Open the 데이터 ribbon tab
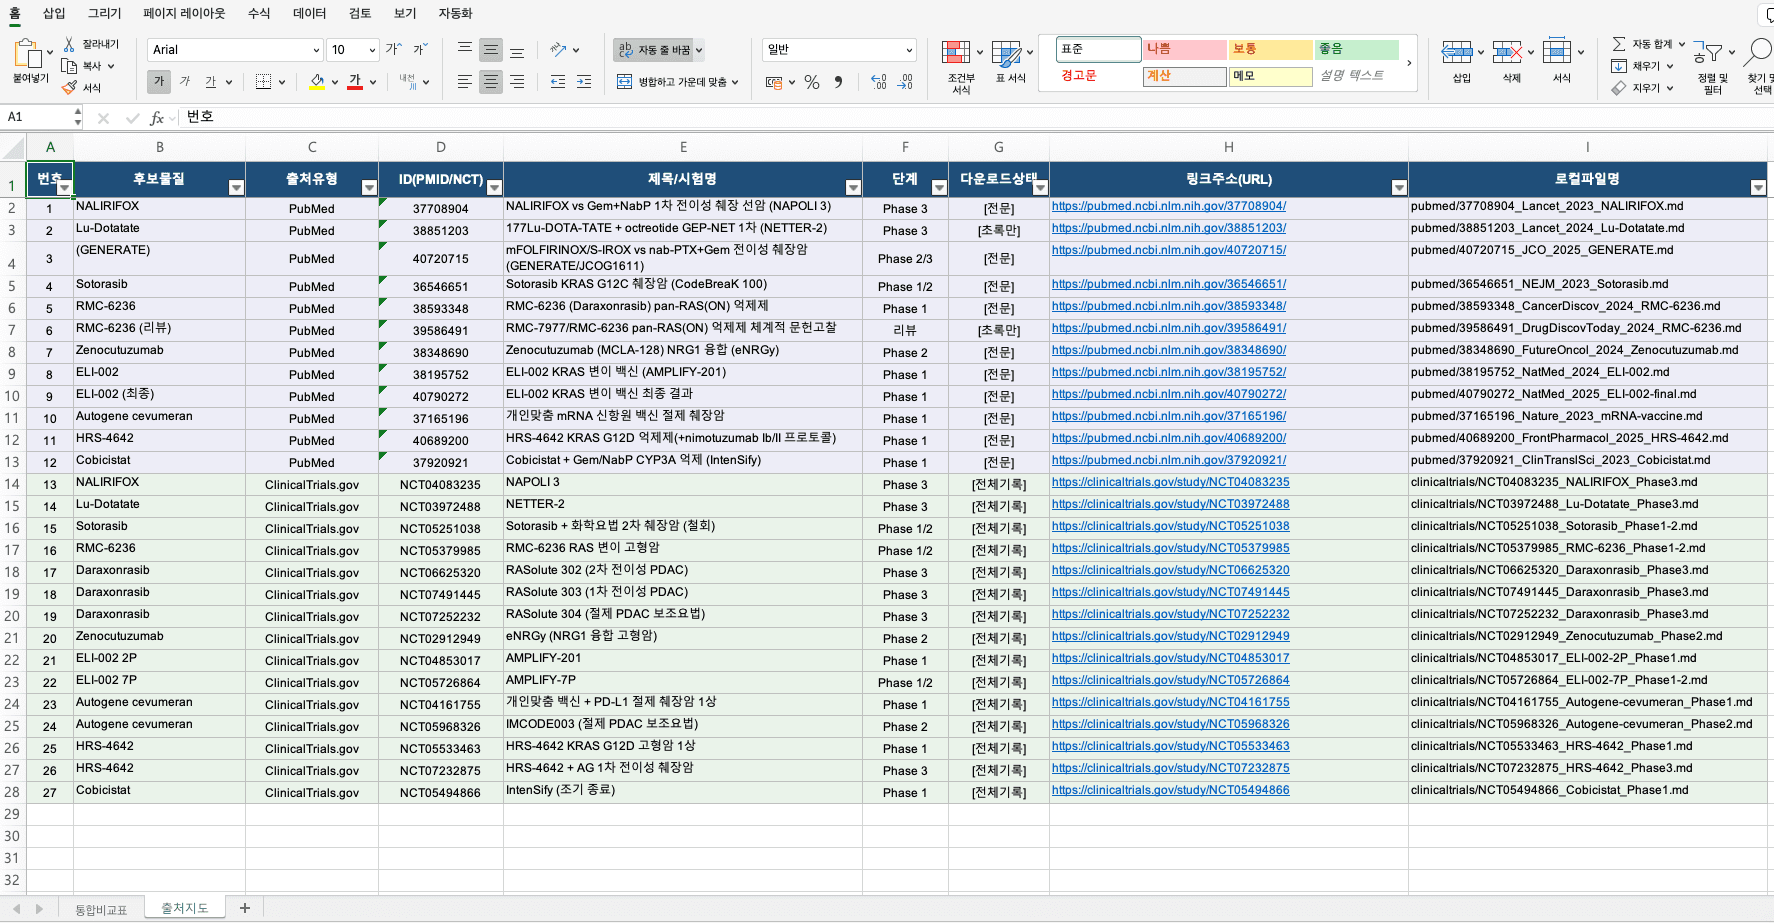Image resolution: width=1774 pixels, height=923 pixels. [x=310, y=13]
